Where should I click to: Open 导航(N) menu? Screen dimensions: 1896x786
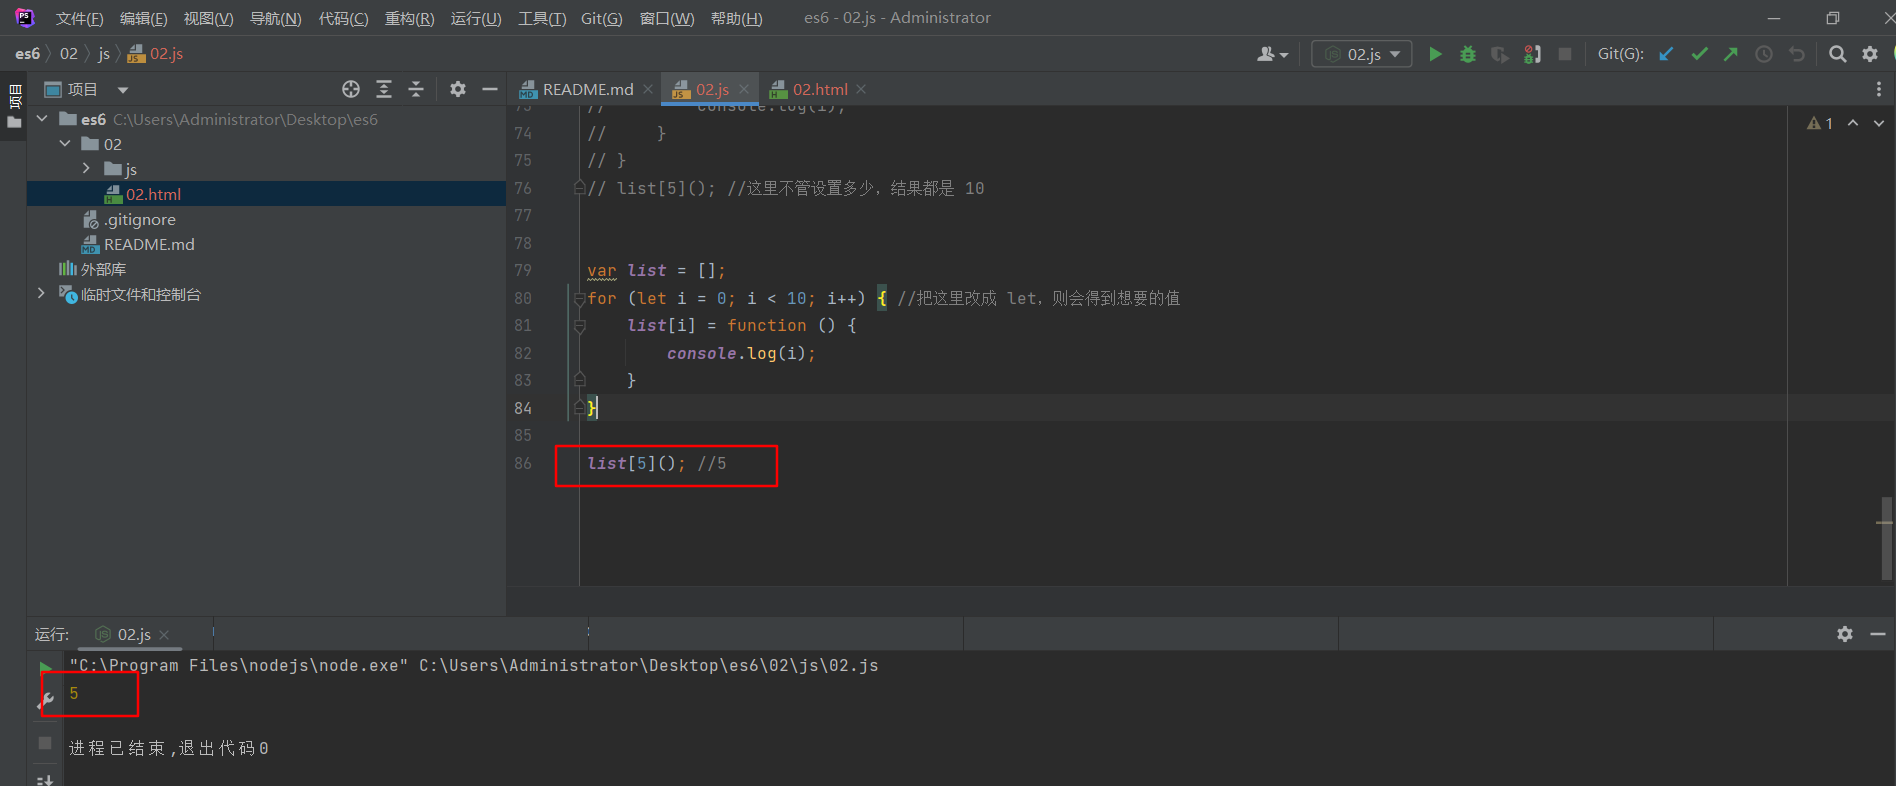(275, 18)
